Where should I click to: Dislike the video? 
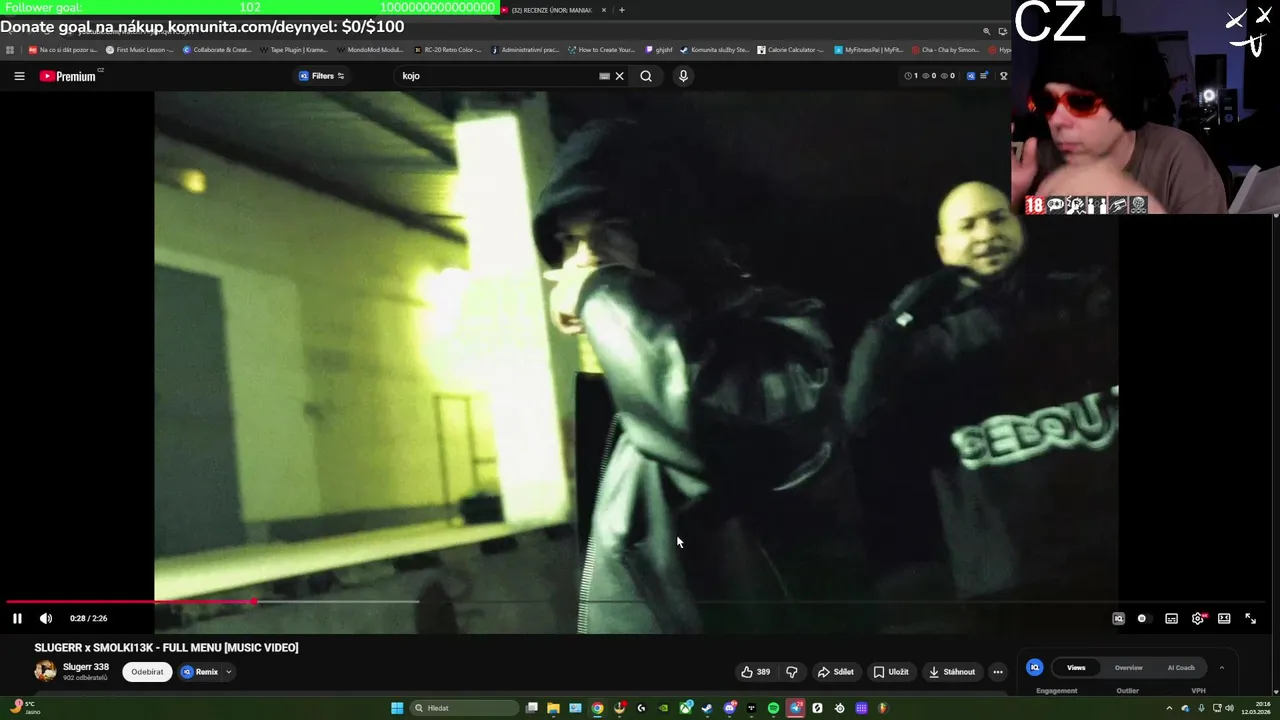(x=792, y=672)
